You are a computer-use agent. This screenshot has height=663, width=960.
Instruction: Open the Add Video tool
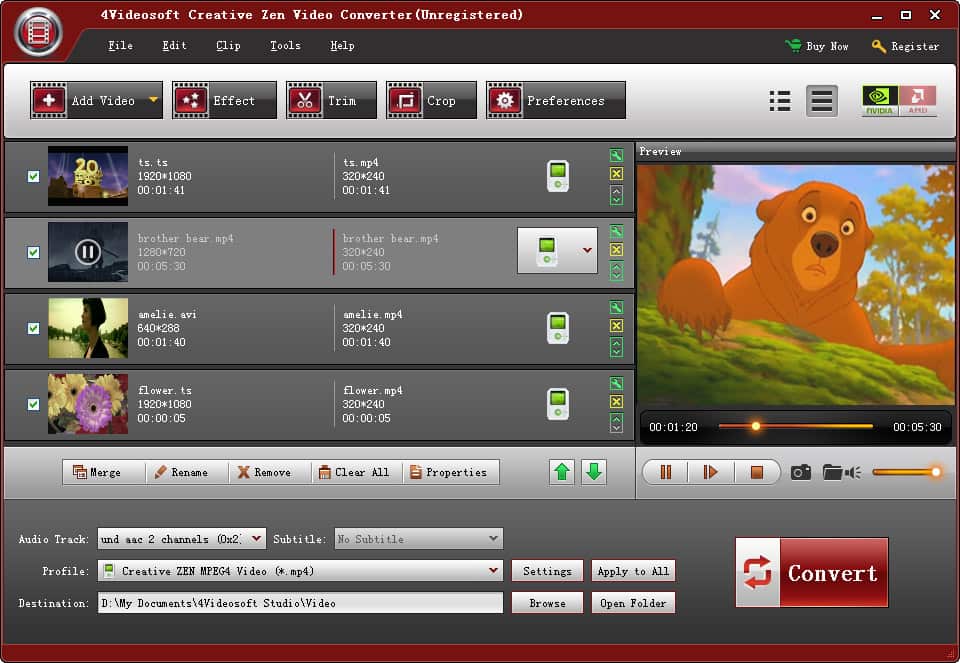click(95, 100)
